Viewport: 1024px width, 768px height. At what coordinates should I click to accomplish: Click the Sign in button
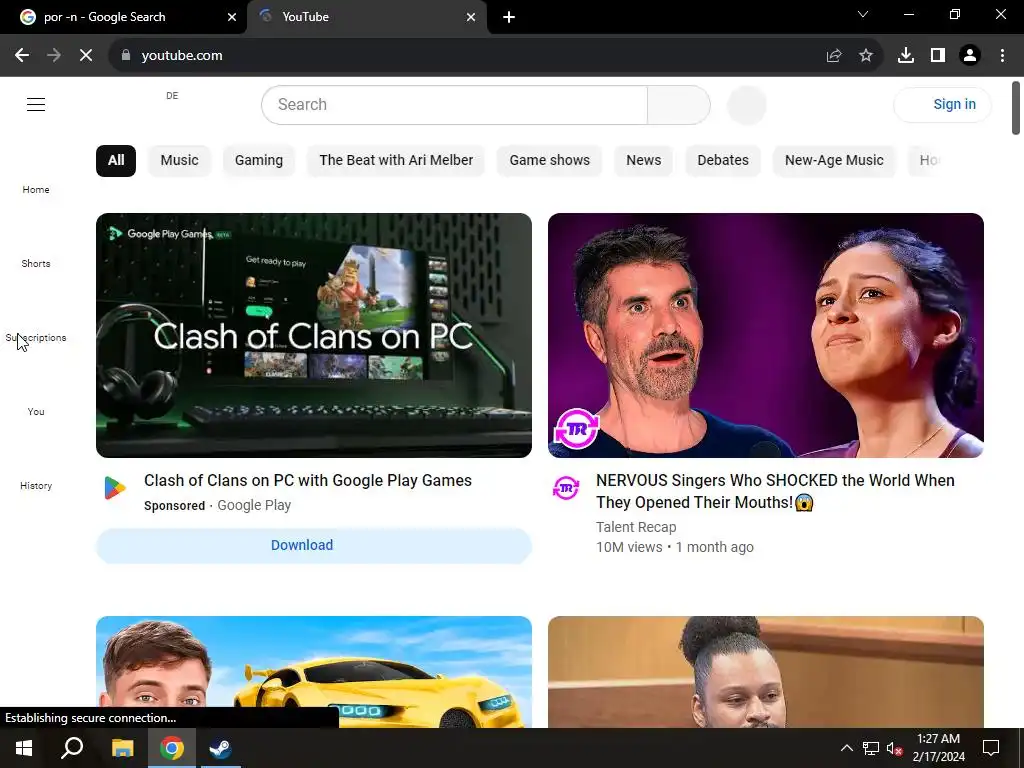click(x=942, y=104)
